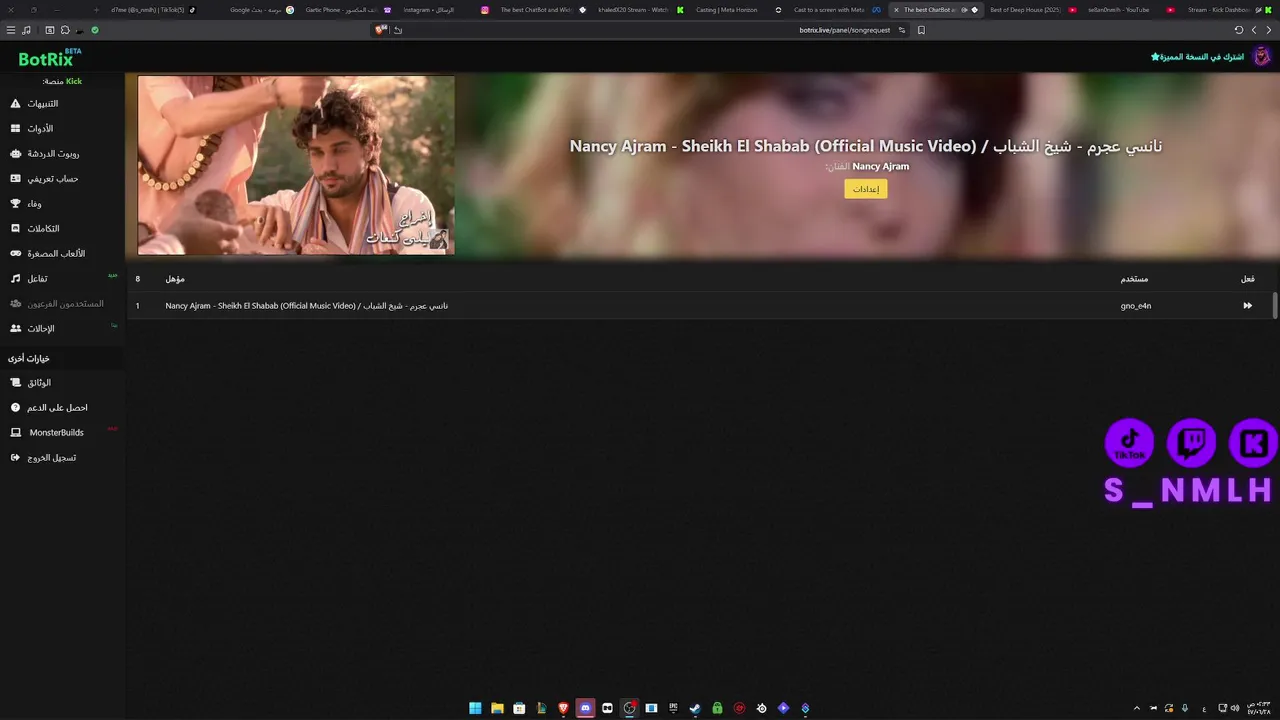Open new tab with plus button
Screen dimensions: 1280x720
click(x=97, y=10)
